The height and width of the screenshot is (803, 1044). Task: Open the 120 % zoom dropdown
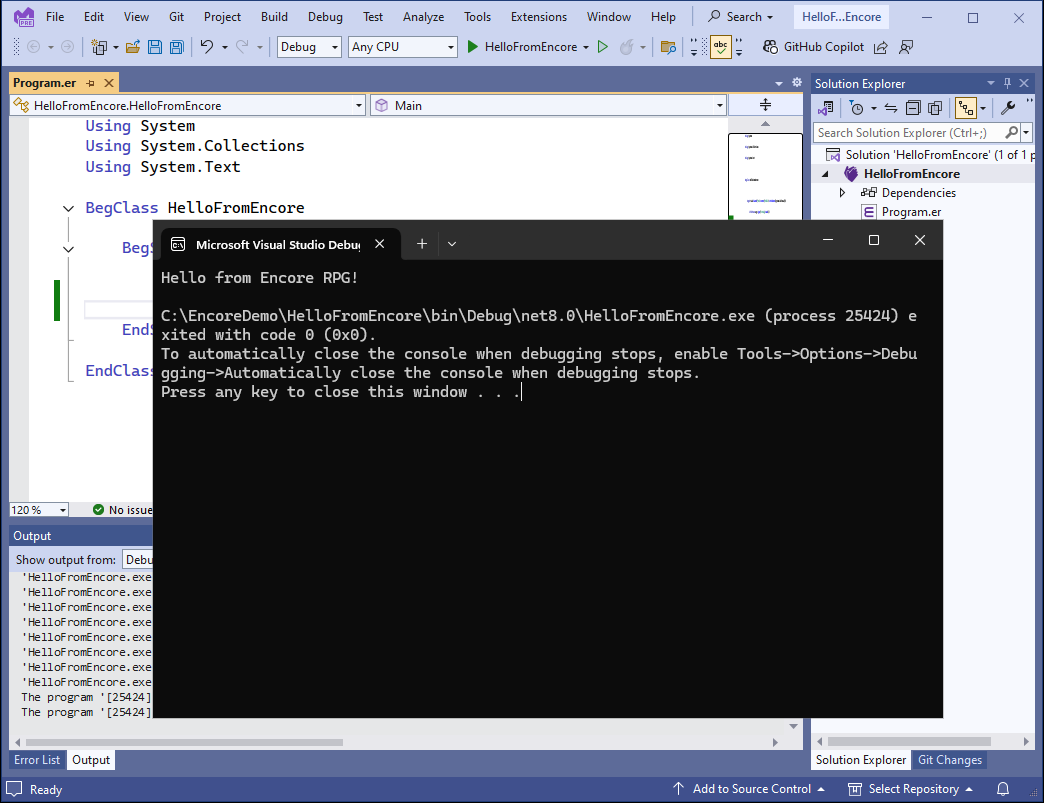tap(39, 509)
